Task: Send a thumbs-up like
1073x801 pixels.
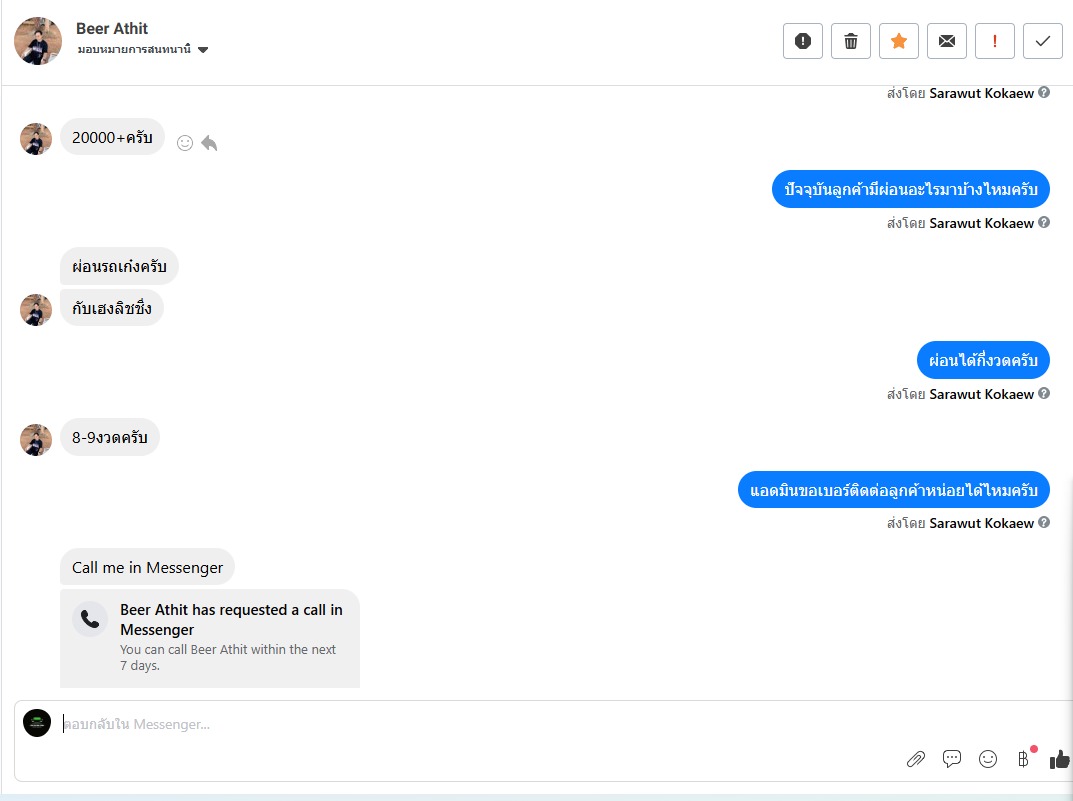Action: pos(1059,759)
